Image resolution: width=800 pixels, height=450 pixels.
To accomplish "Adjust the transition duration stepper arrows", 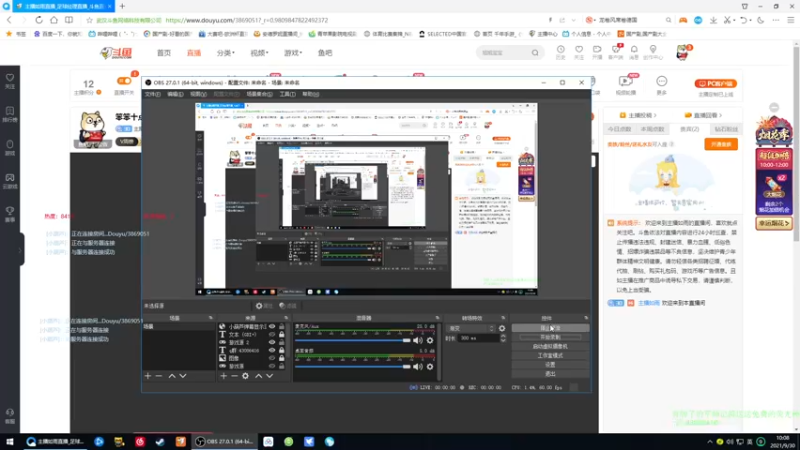I will click(x=503, y=338).
